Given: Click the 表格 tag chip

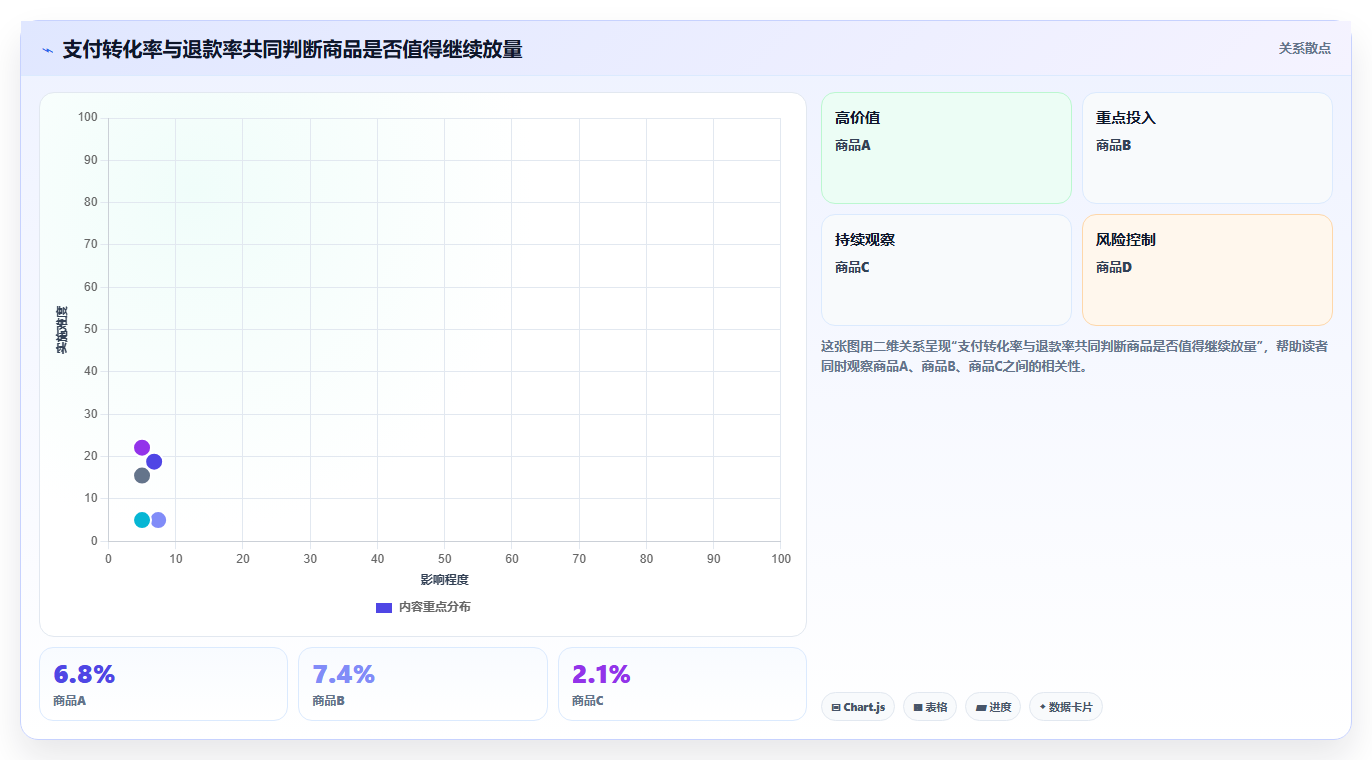Looking at the screenshot, I should [930, 707].
